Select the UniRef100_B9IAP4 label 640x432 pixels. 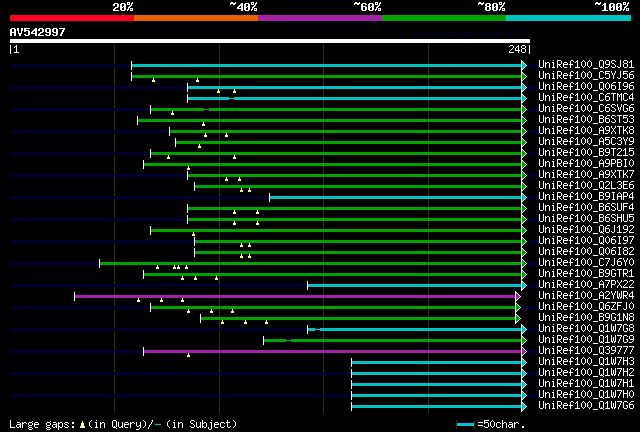586,197
